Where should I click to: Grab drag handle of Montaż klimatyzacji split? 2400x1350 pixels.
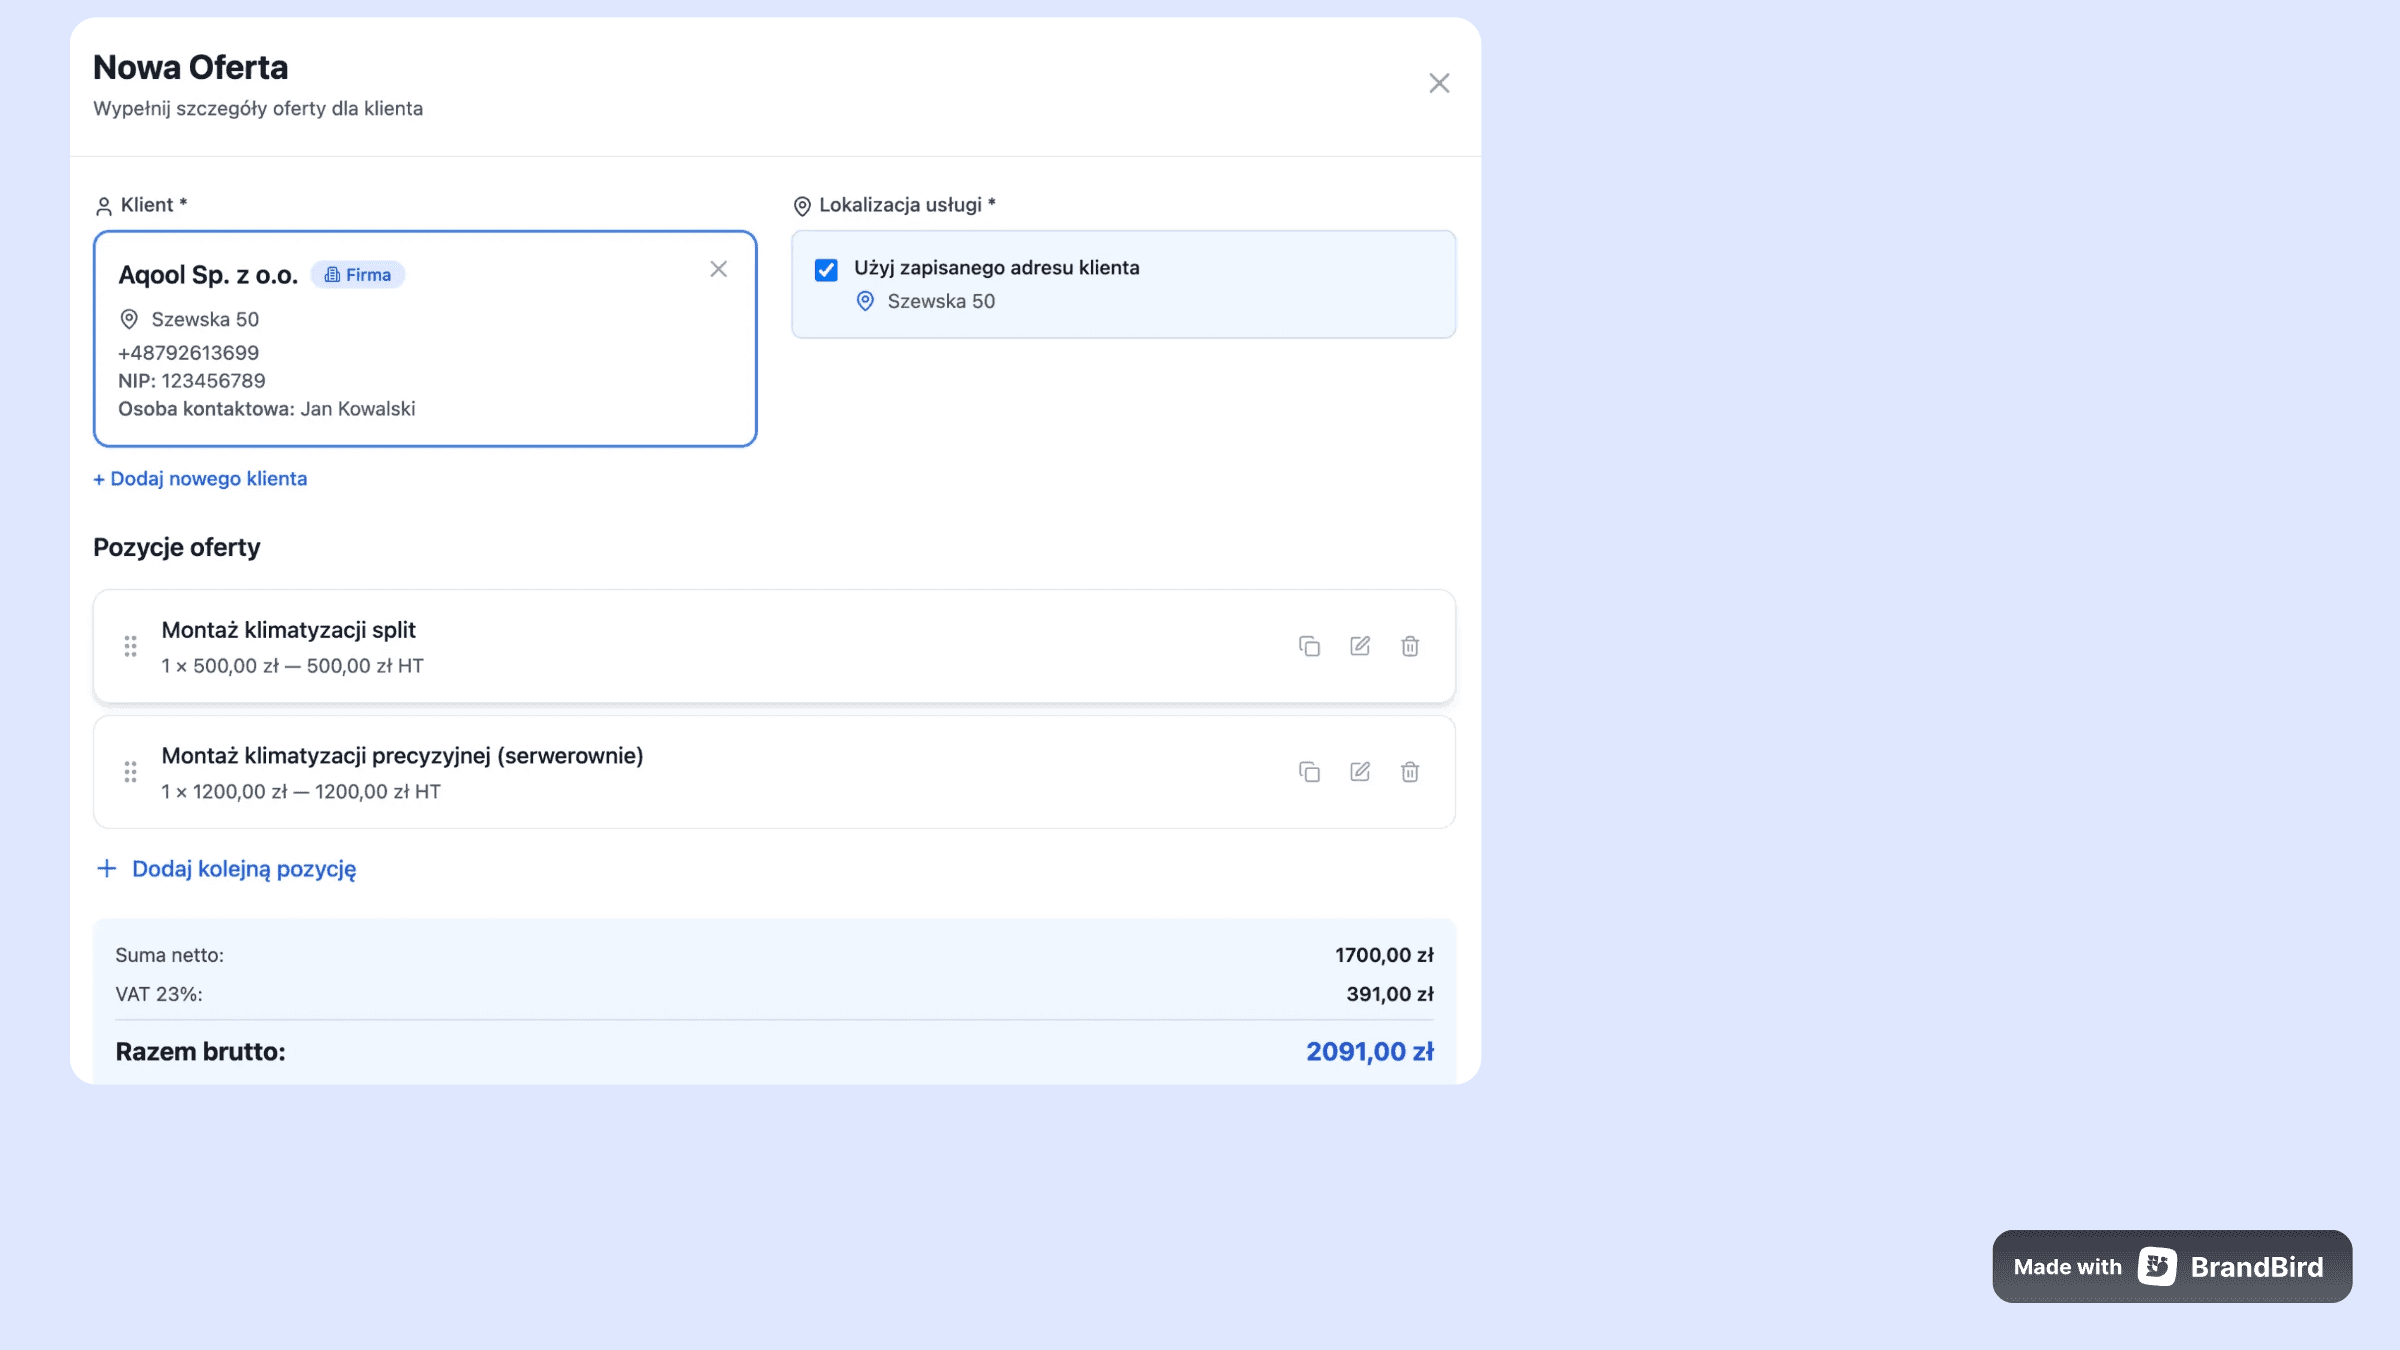point(130,646)
